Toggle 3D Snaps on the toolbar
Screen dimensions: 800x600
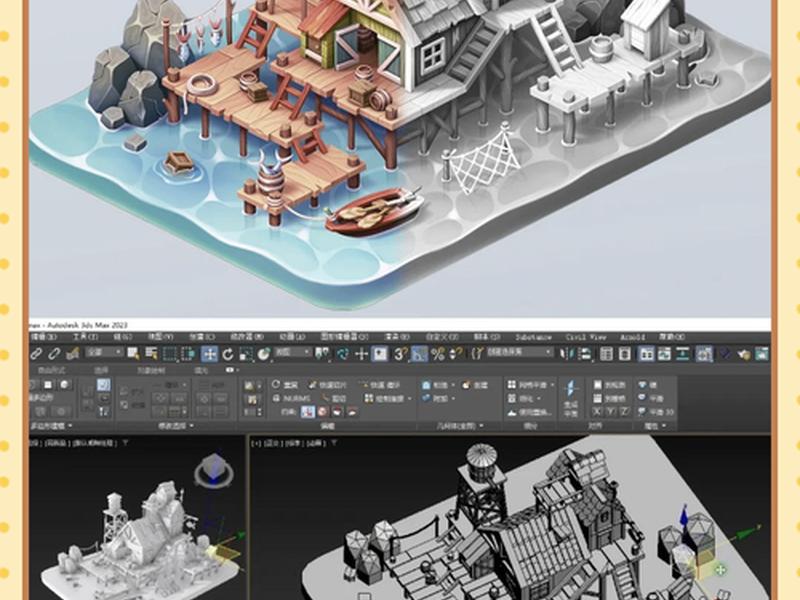(401, 354)
